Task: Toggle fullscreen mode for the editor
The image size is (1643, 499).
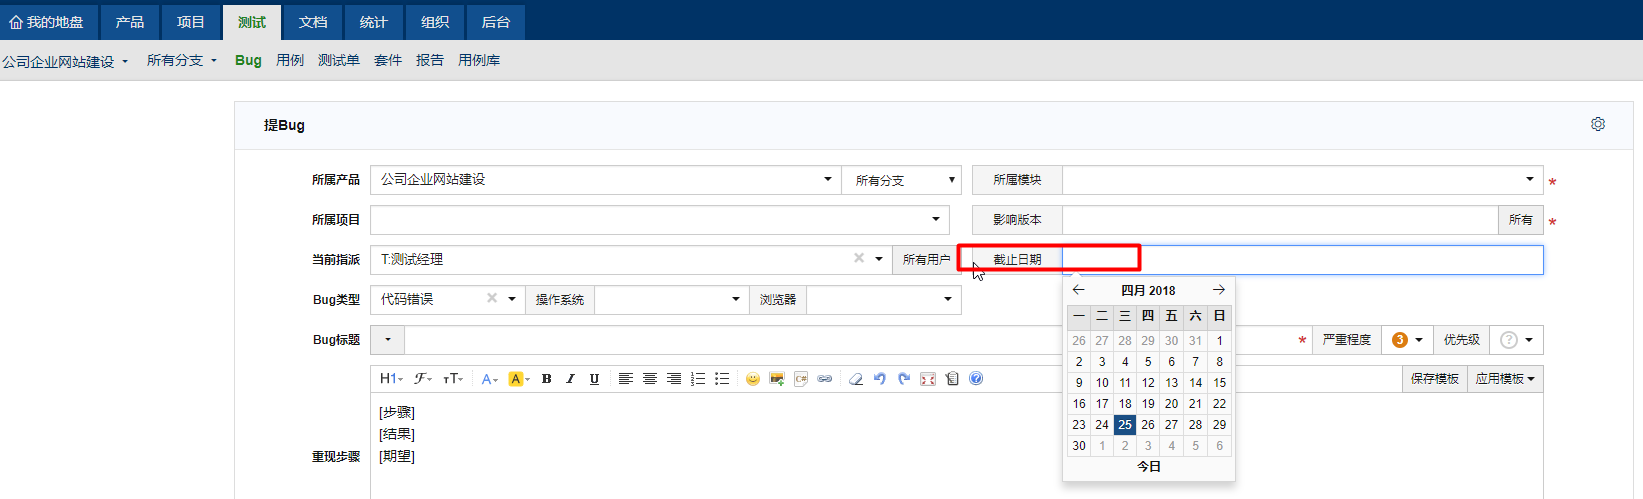Action: pos(928,379)
